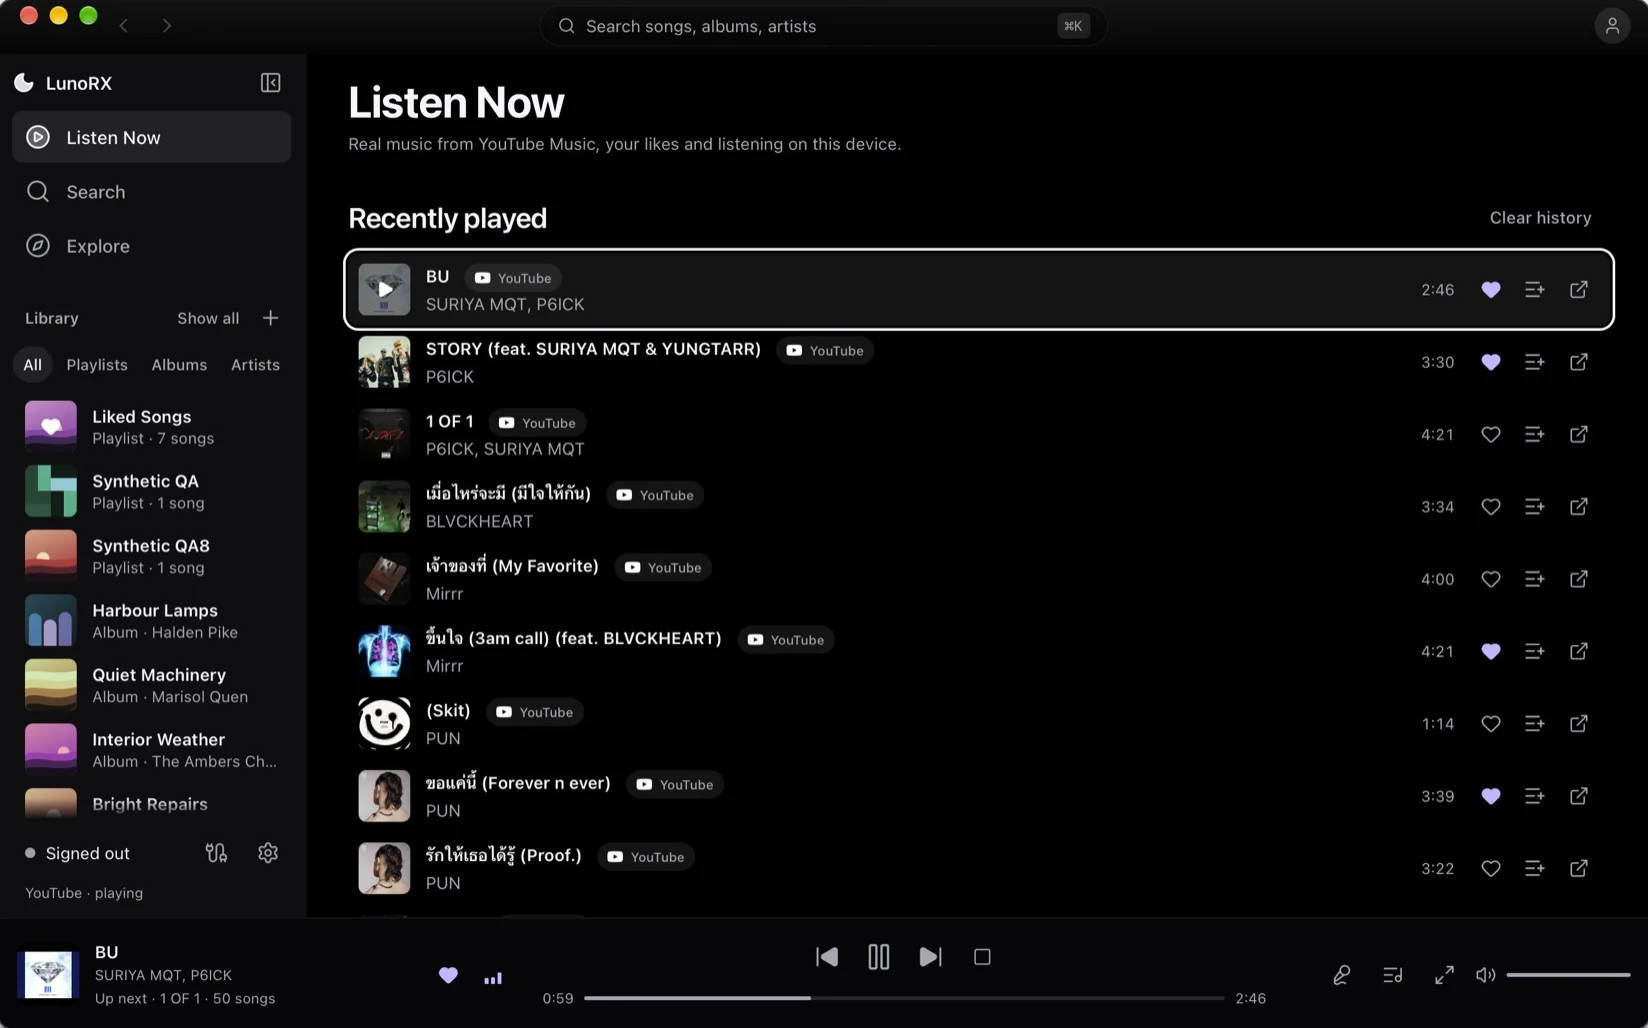Click Clear history
Image resolution: width=1648 pixels, height=1028 pixels.
click(1540, 218)
